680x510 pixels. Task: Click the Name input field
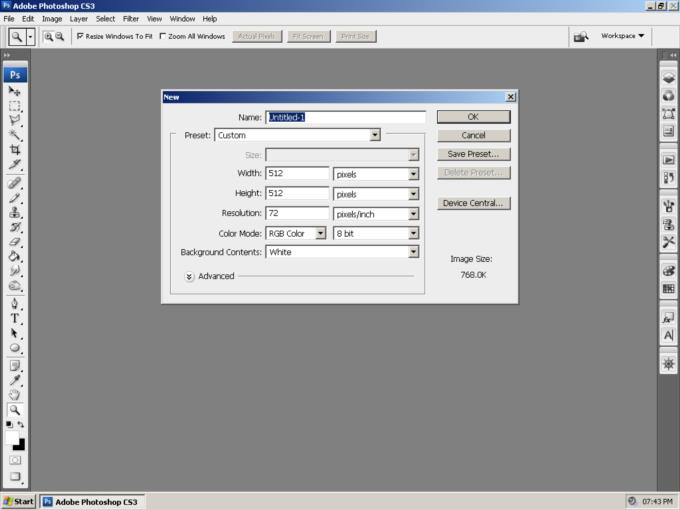tap(345, 117)
